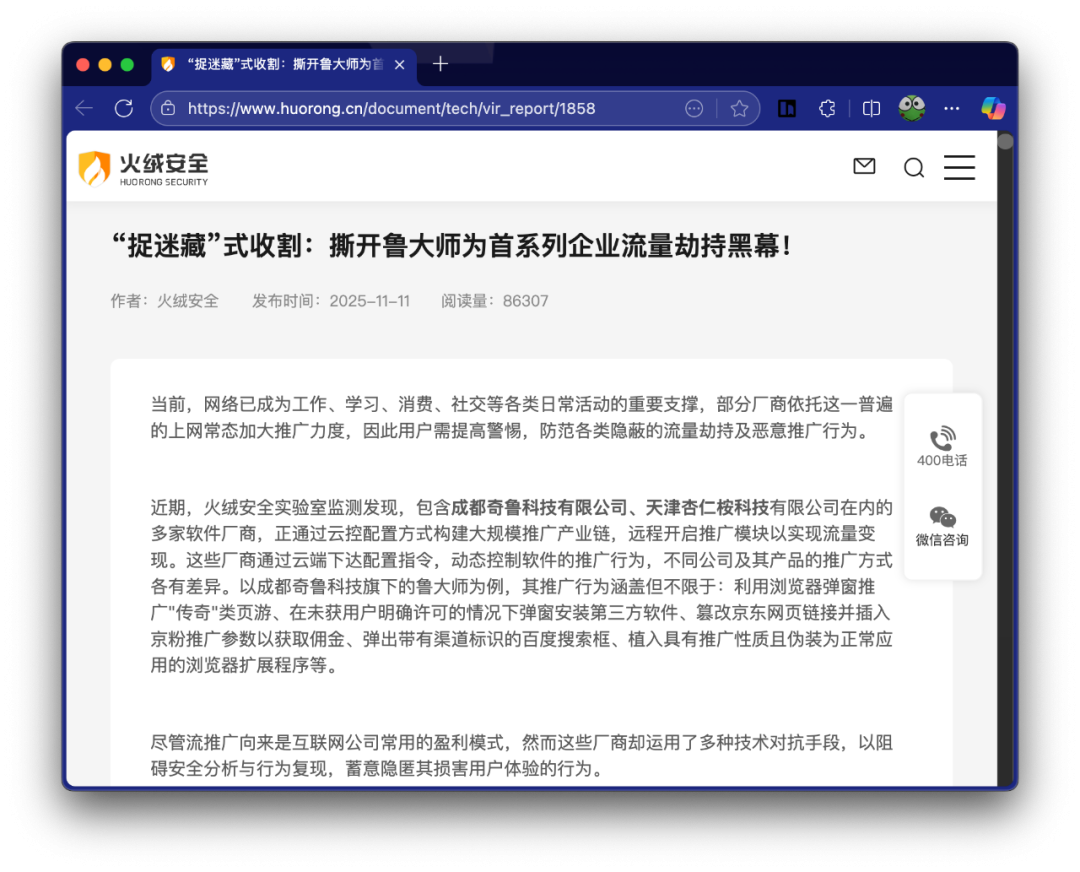Viewport: 1080px width, 872px height.
Task: Open the site search magnifier
Action: [x=913, y=168]
